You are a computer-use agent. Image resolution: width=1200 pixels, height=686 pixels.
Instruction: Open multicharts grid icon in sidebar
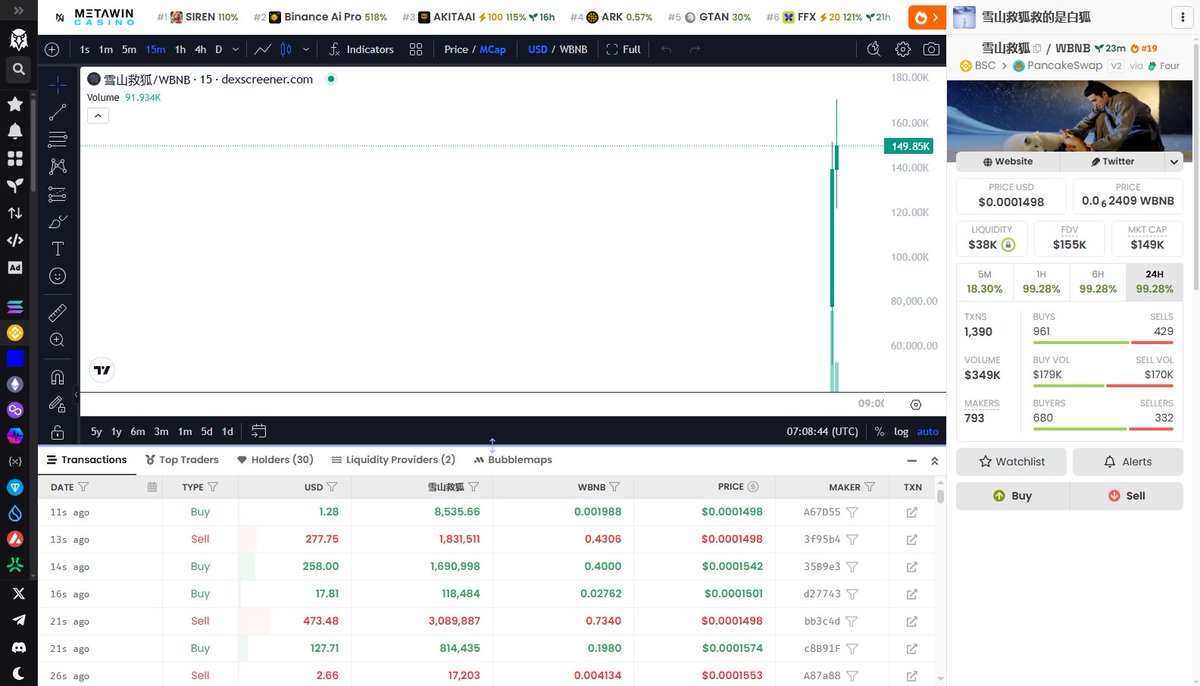click(15, 158)
